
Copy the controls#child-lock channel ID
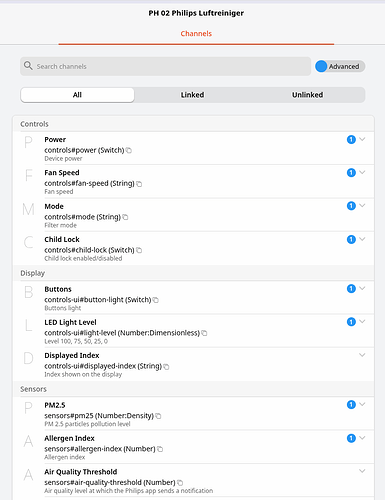pos(139,250)
